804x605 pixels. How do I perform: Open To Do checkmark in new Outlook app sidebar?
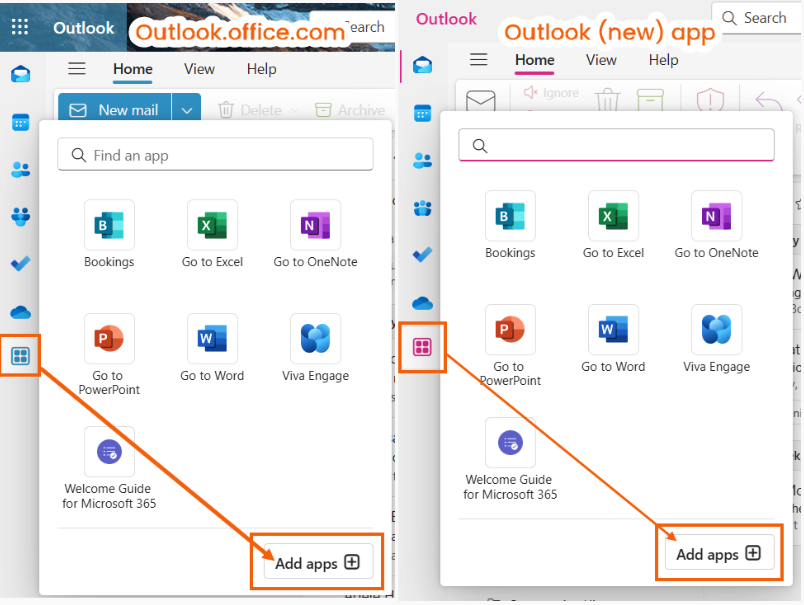423,255
